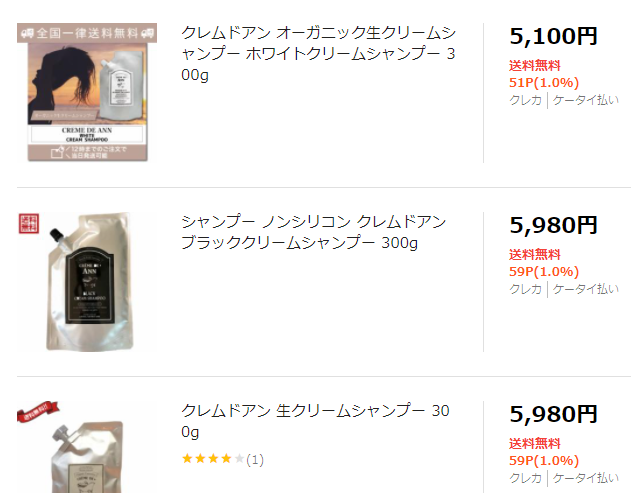Click the 5,980円 price of black shampoo

coord(553,225)
